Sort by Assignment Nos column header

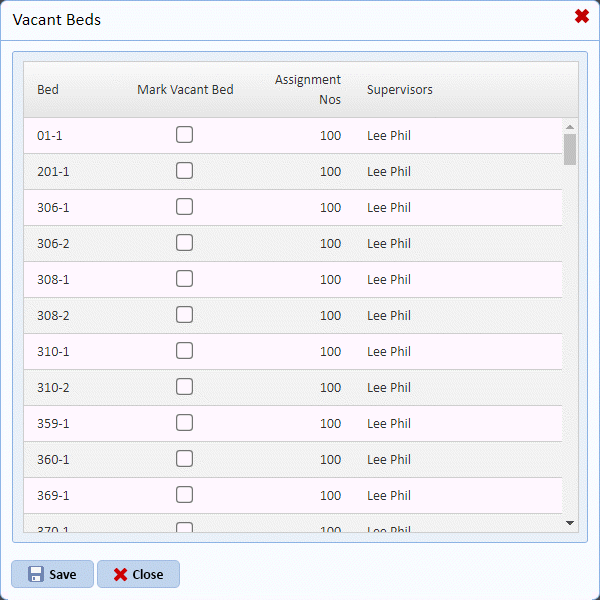(308, 90)
